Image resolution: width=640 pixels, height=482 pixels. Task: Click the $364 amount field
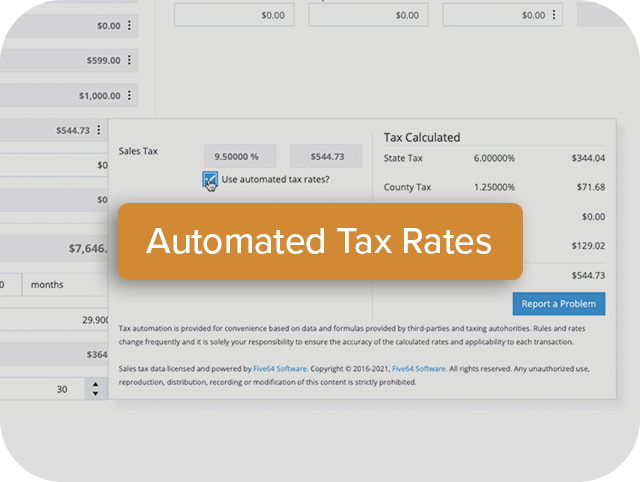pyautogui.click(x=55, y=354)
